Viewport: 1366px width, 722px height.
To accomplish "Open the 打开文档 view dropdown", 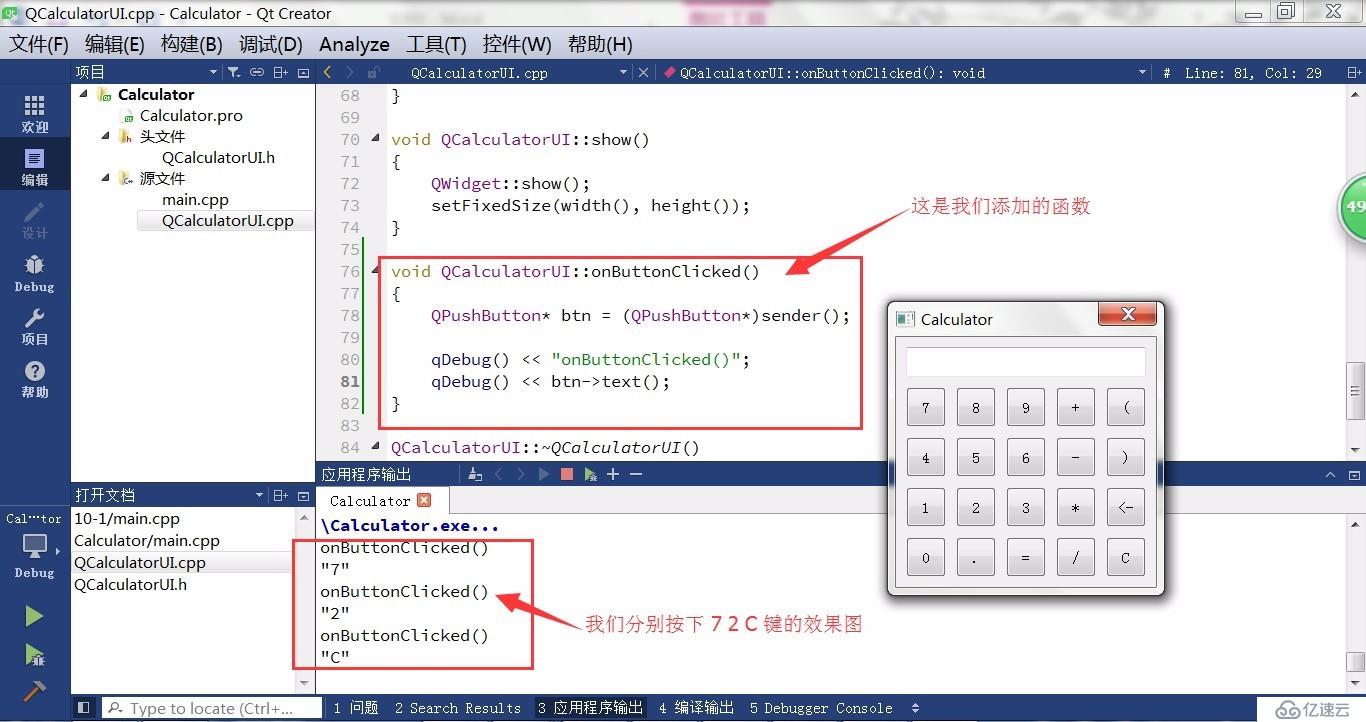I will [259, 495].
